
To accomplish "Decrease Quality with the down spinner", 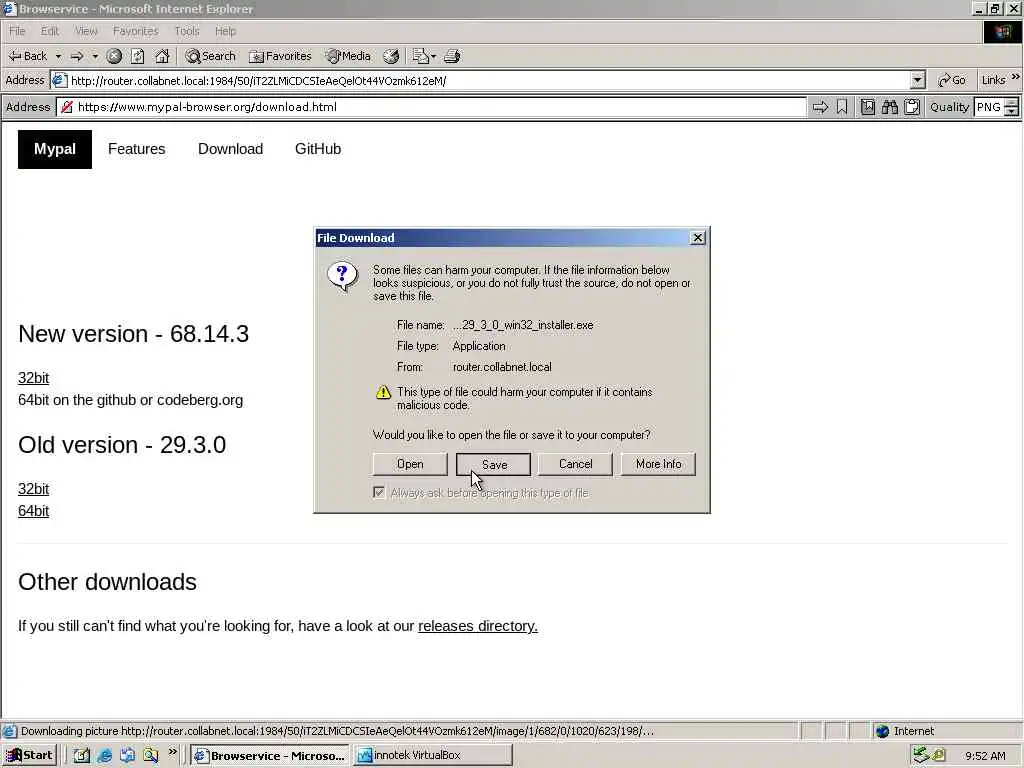I will click(1012, 112).
